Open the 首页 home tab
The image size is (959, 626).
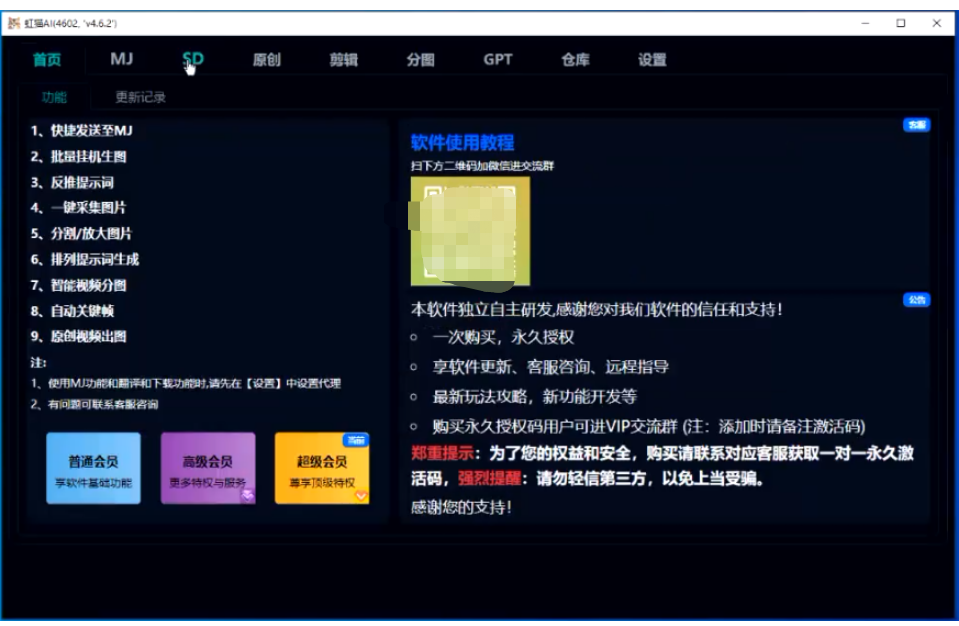click(47, 60)
